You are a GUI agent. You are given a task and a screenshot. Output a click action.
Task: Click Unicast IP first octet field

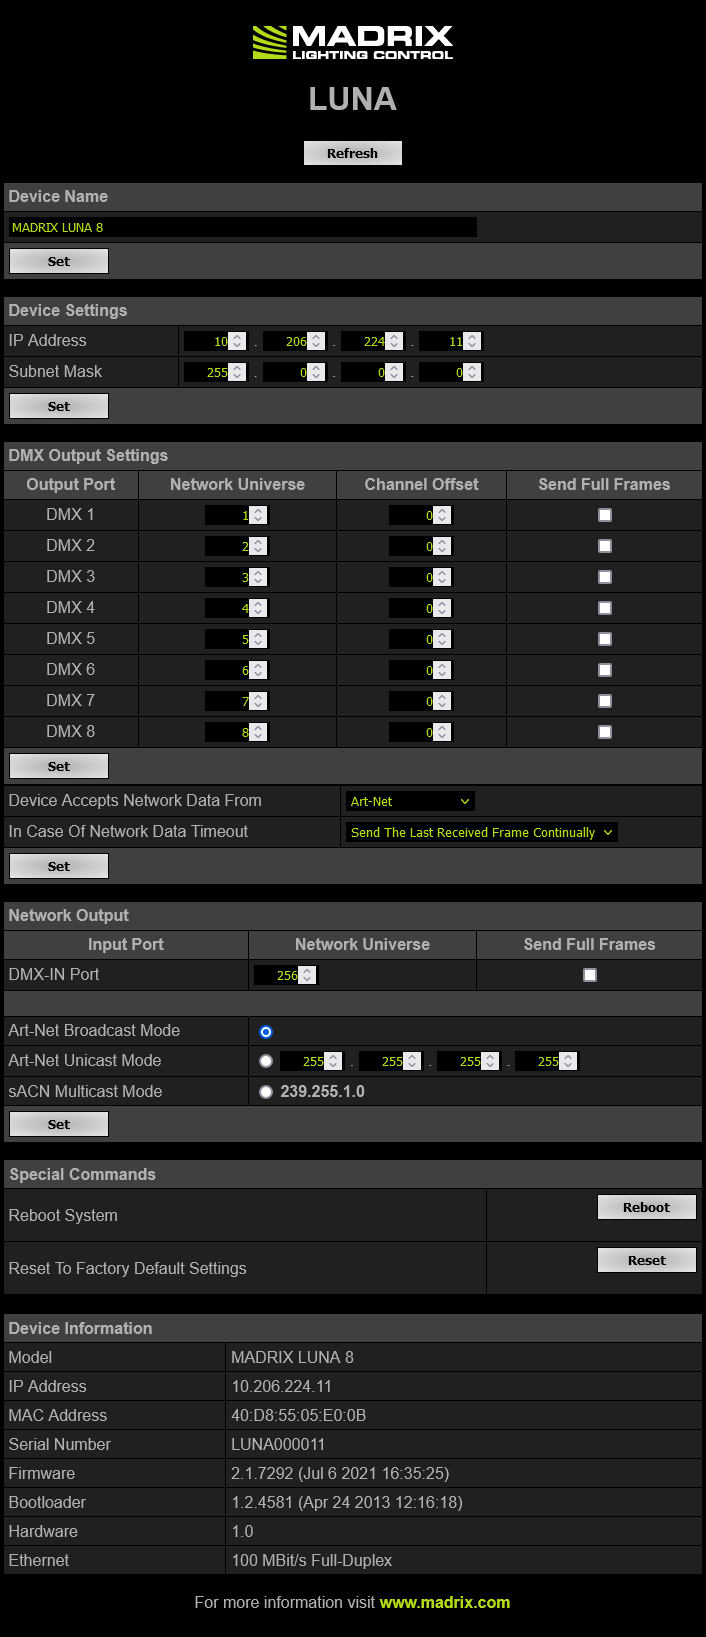[311, 1061]
